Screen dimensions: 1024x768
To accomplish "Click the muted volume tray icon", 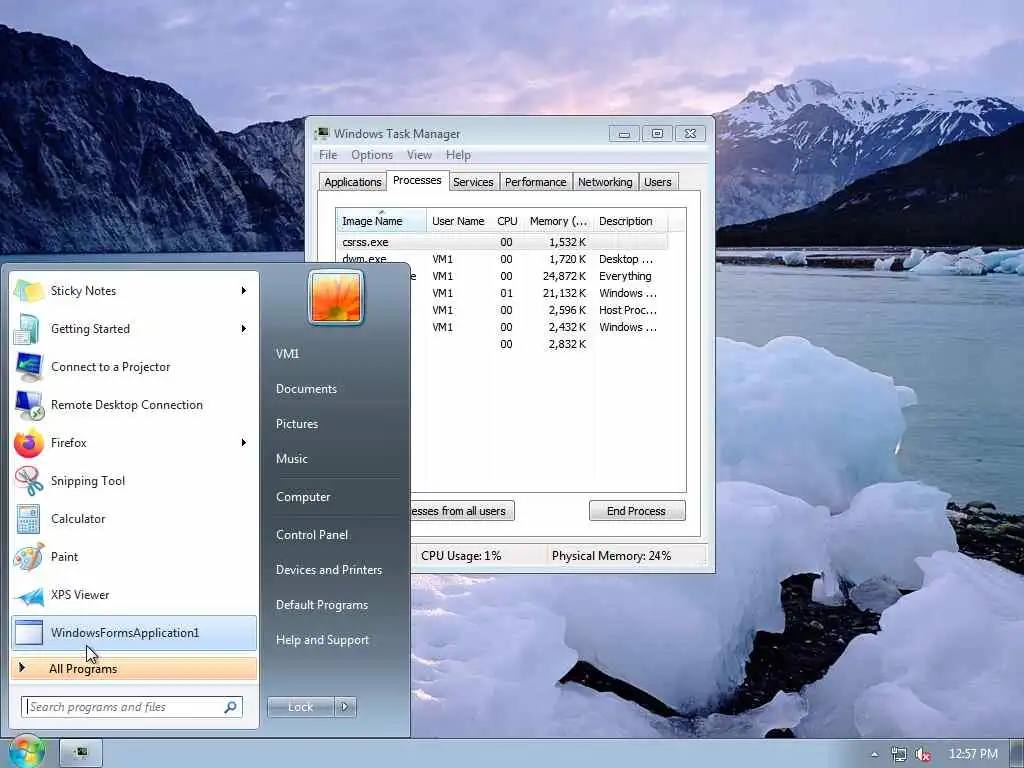I will click(922, 754).
